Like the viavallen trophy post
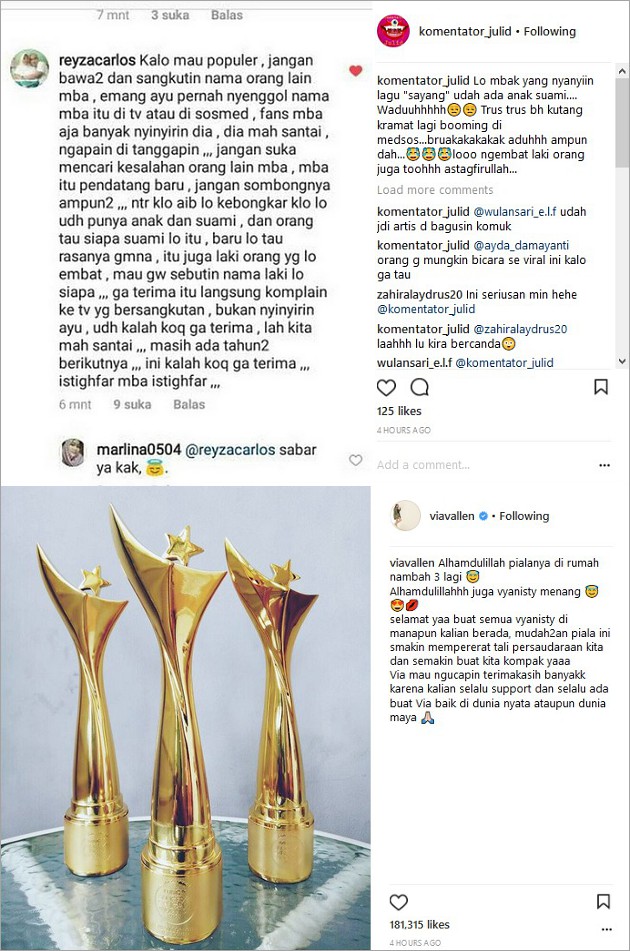The height and width of the screenshot is (951, 630). (x=398, y=902)
